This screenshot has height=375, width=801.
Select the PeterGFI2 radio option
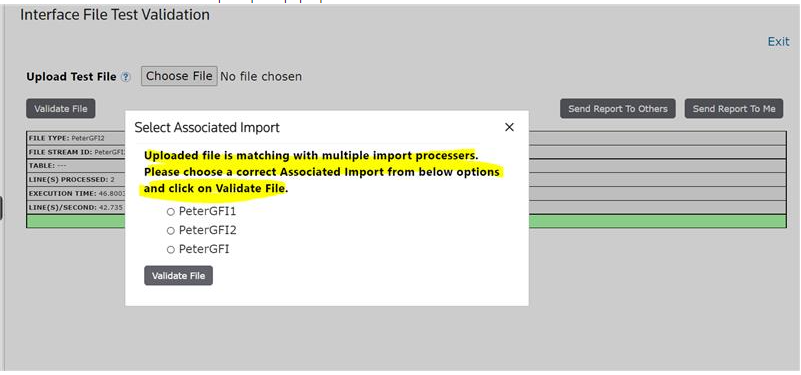pos(171,231)
